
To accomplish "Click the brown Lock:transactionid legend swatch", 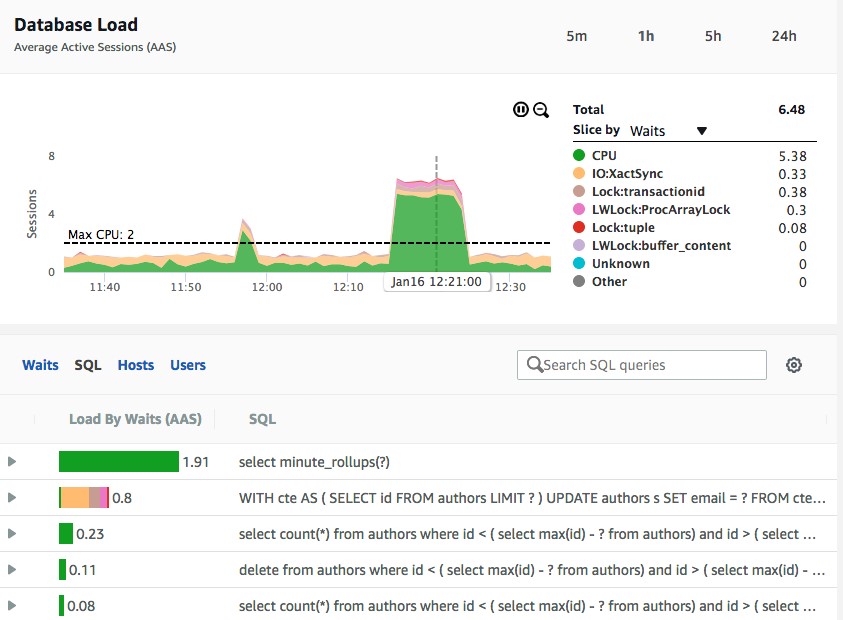I will pyautogui.click(x=579, y=191).
